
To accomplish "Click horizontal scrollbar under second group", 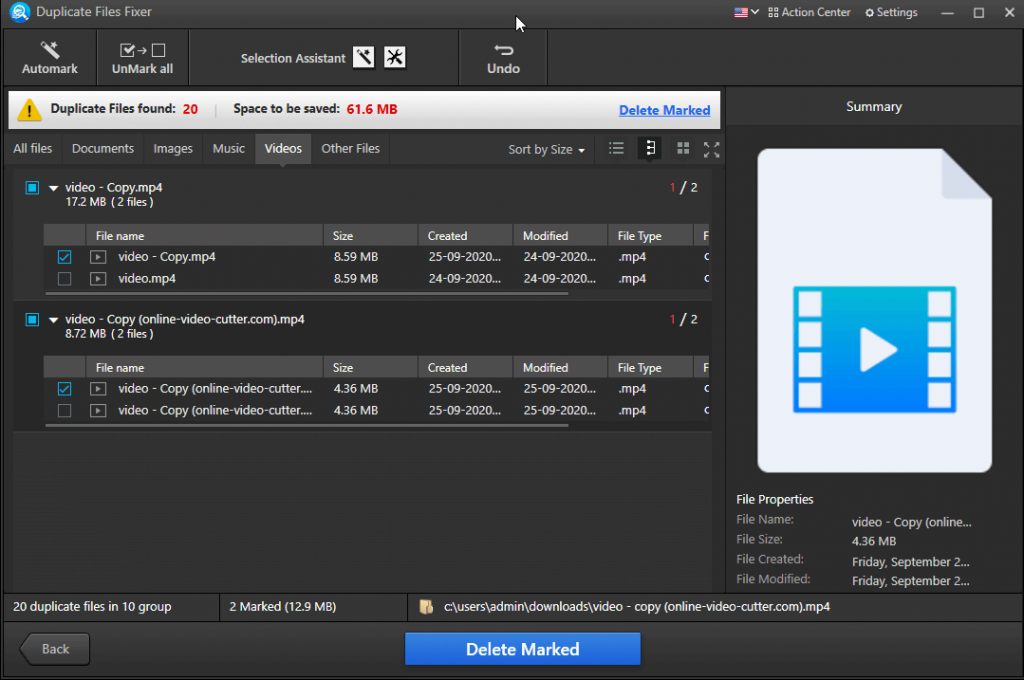I will (x=307, y=426).
